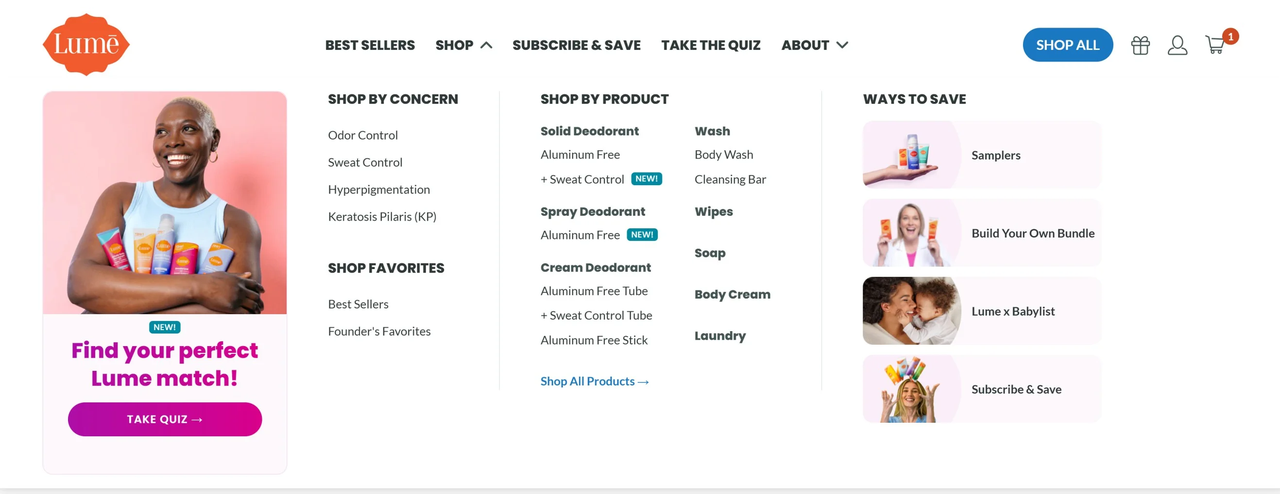Viewport: 1280px width, 494px height.
Task: Open Best Sellers in top navigation
Action: coord(370,45)
